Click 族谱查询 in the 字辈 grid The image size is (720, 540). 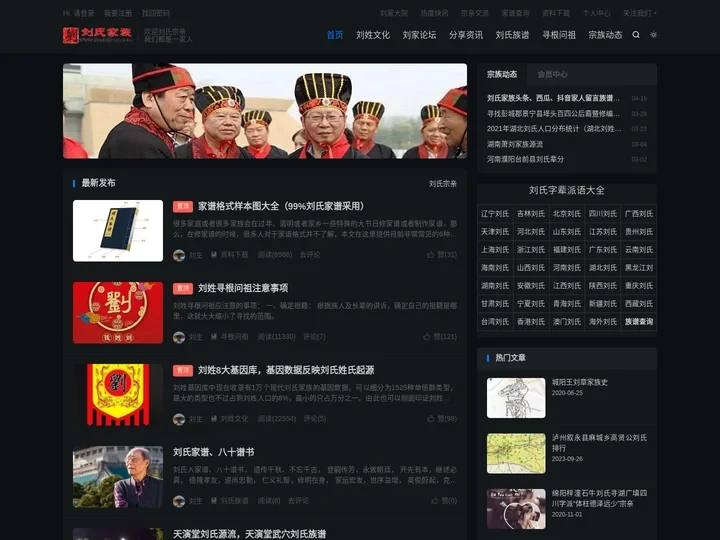pyautogui.click(x=639, y=321)
